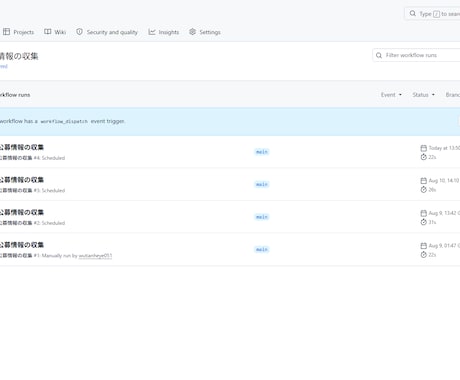This screenshot has height=380, width=460.
Task: Click the Wiki book icon
Action: (48, 32)
